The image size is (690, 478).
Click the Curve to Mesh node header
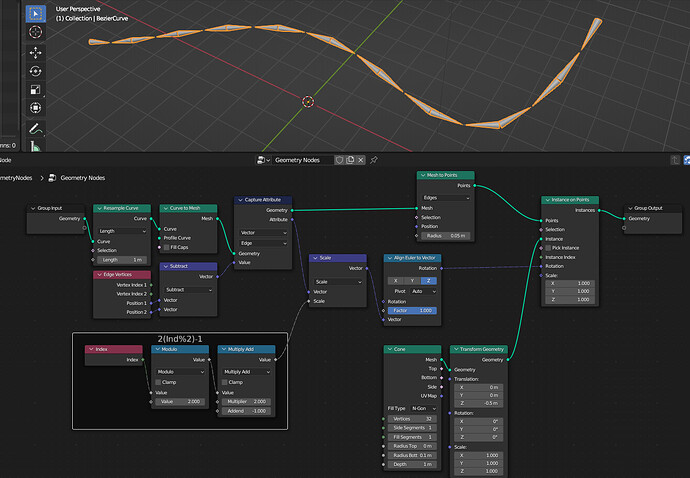tap(188, 208)
